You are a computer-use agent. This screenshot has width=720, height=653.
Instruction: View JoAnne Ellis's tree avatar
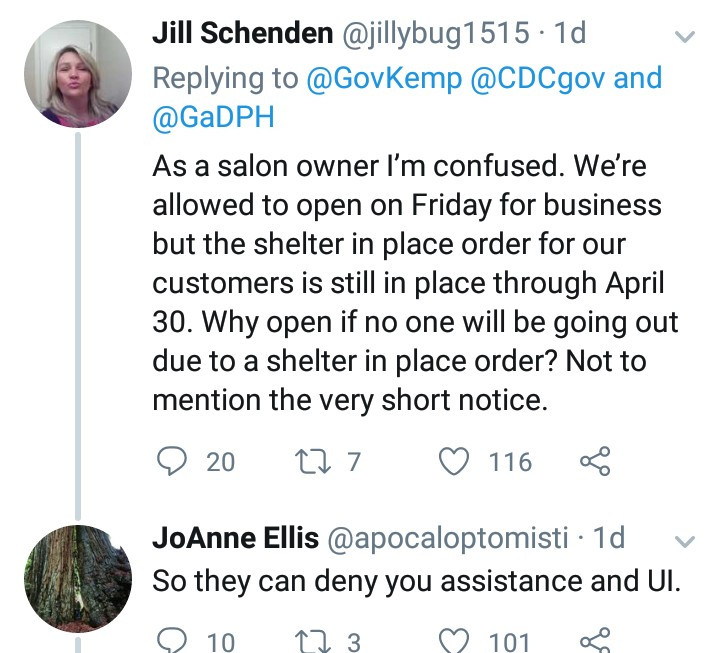(x=77, y=577)
